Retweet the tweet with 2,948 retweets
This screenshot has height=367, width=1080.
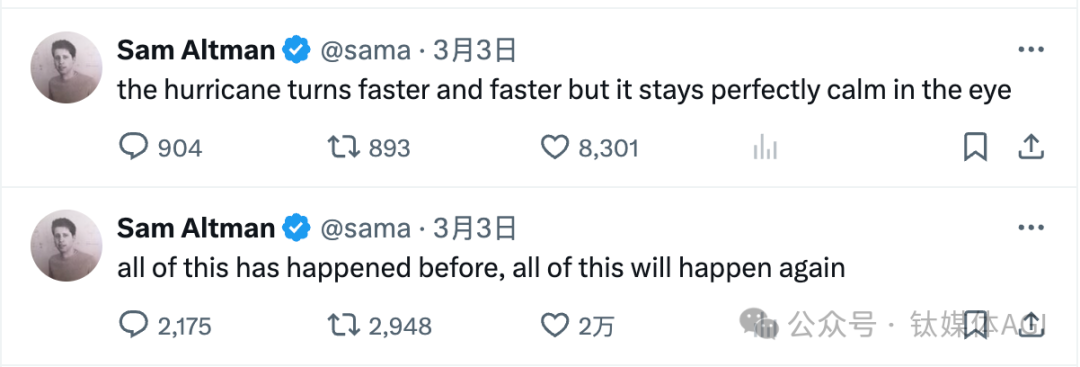tap(342, 325)
